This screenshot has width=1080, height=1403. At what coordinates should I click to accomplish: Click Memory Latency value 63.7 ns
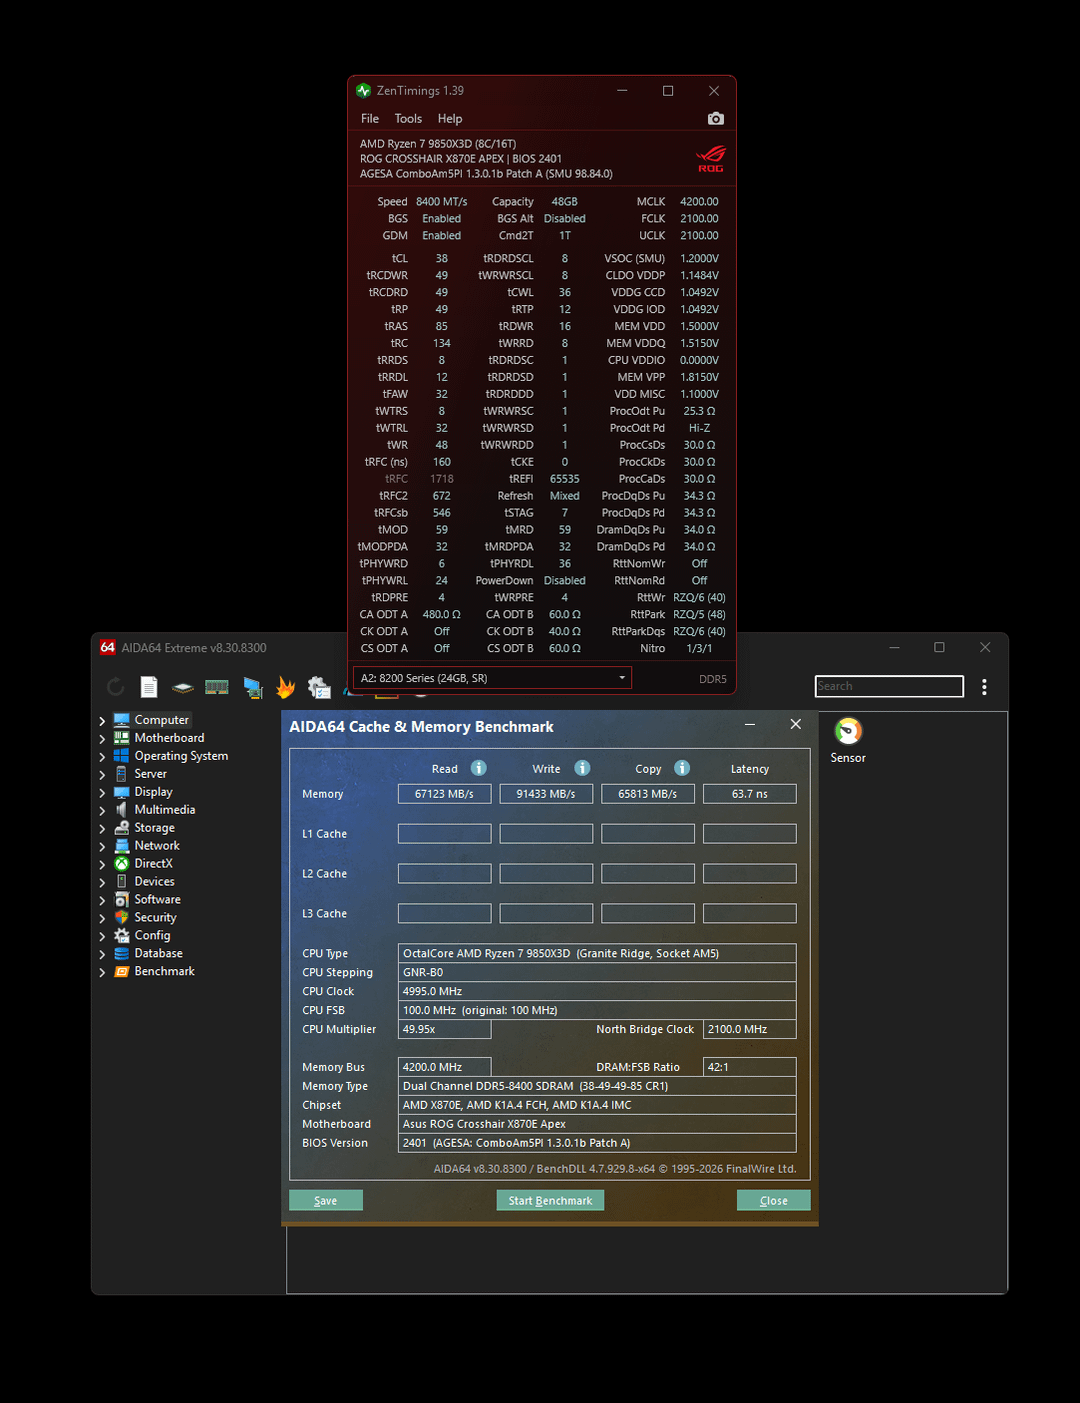tap(750, 794)
